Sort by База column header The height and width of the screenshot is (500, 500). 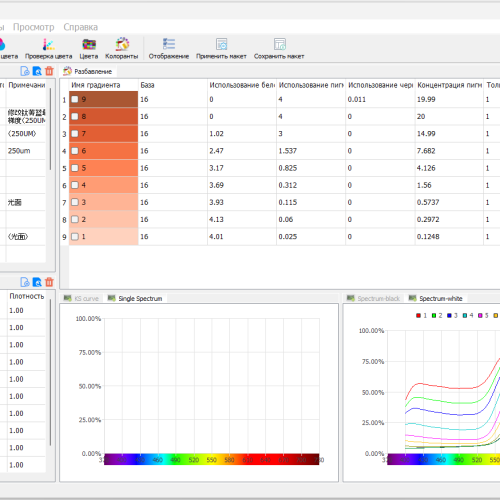click(173, 85)
